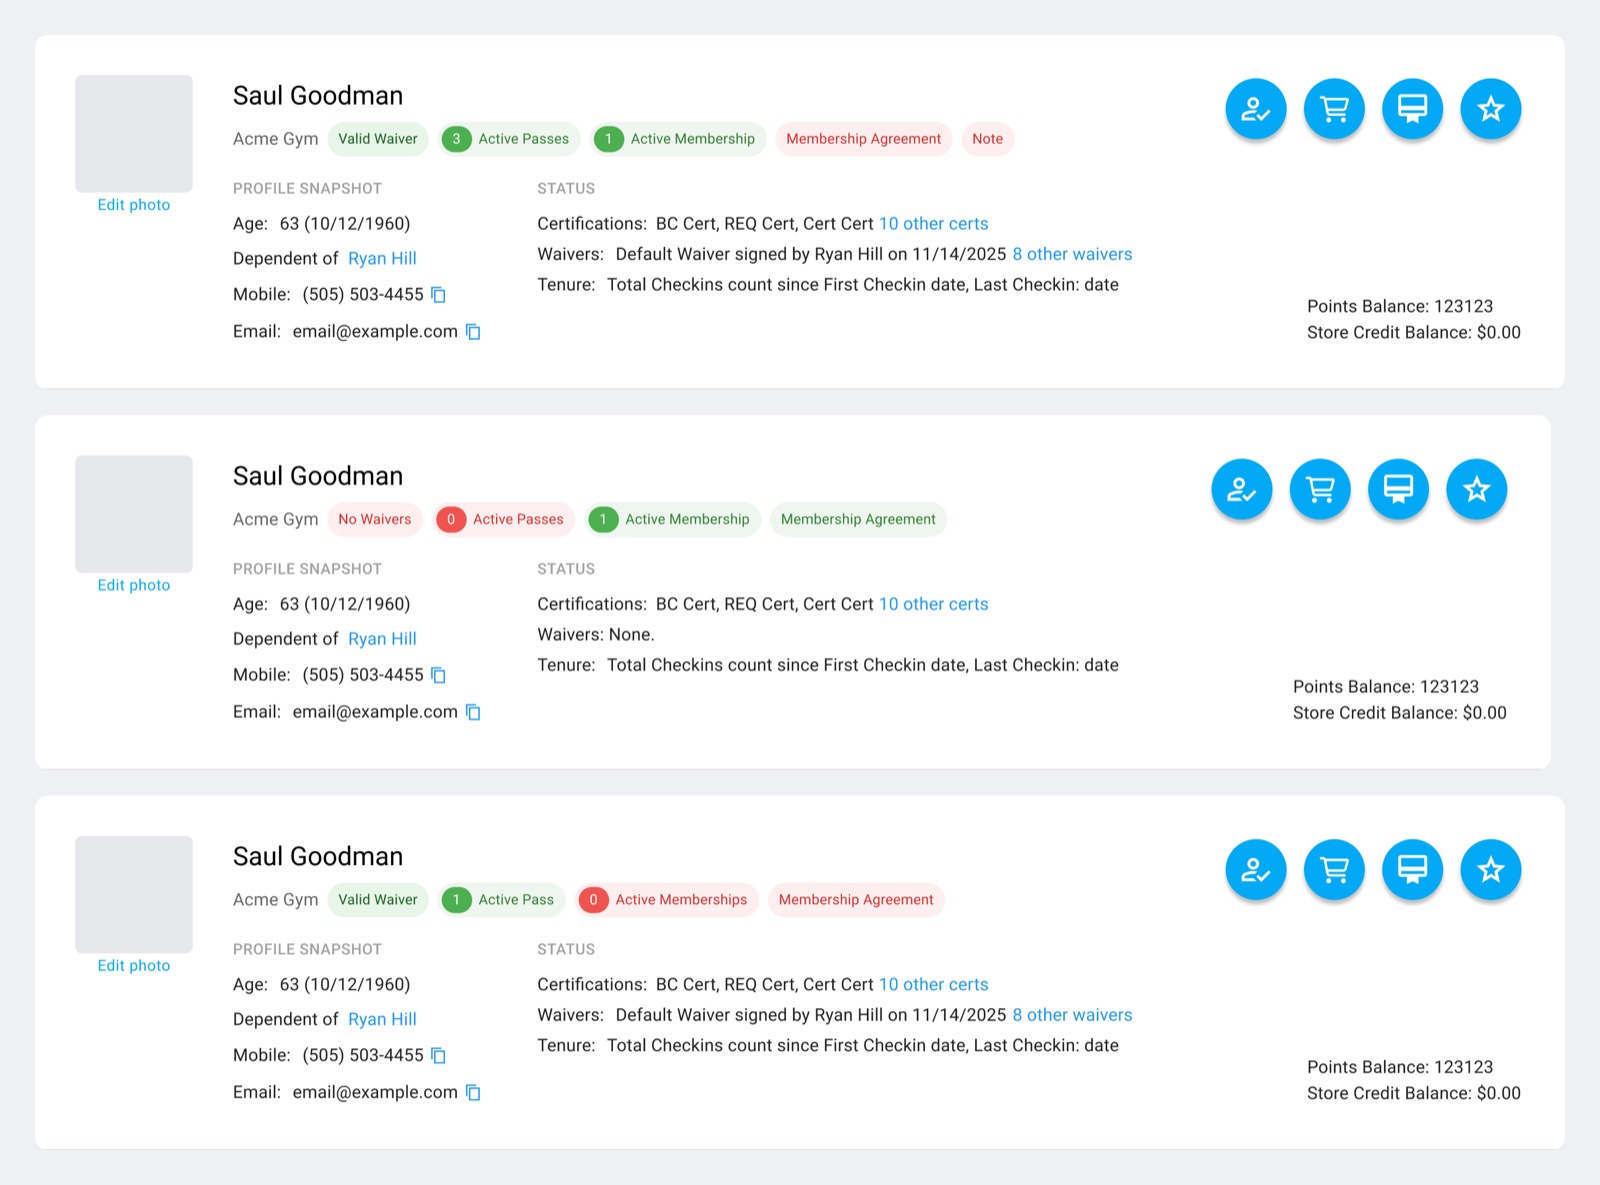Open 8 other waivers in the card with Note chip
This screenshot has height=1185, width=1600.
(1072, 254)
